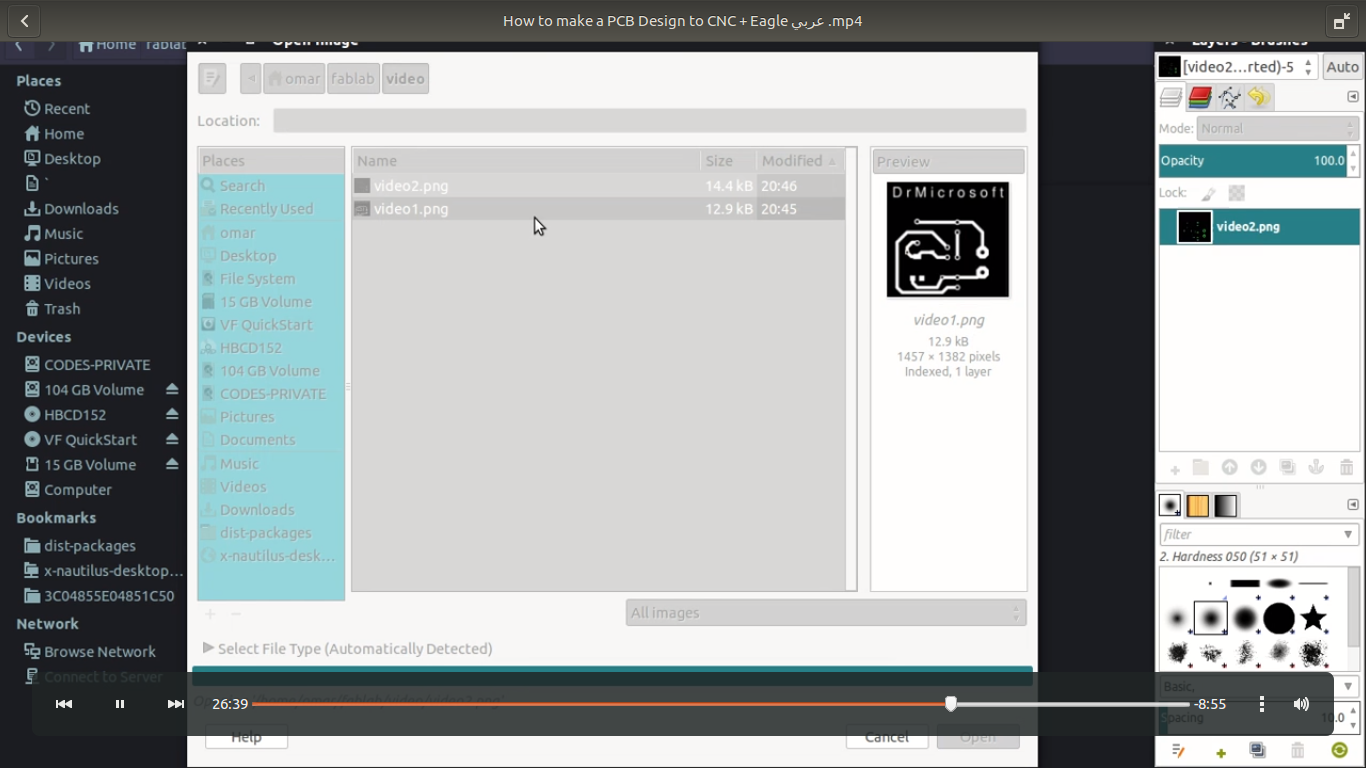Image resolution: width=1366 pixels, height=768 pixels.
Task: Focus the Location input field
Action: point(650,120)
